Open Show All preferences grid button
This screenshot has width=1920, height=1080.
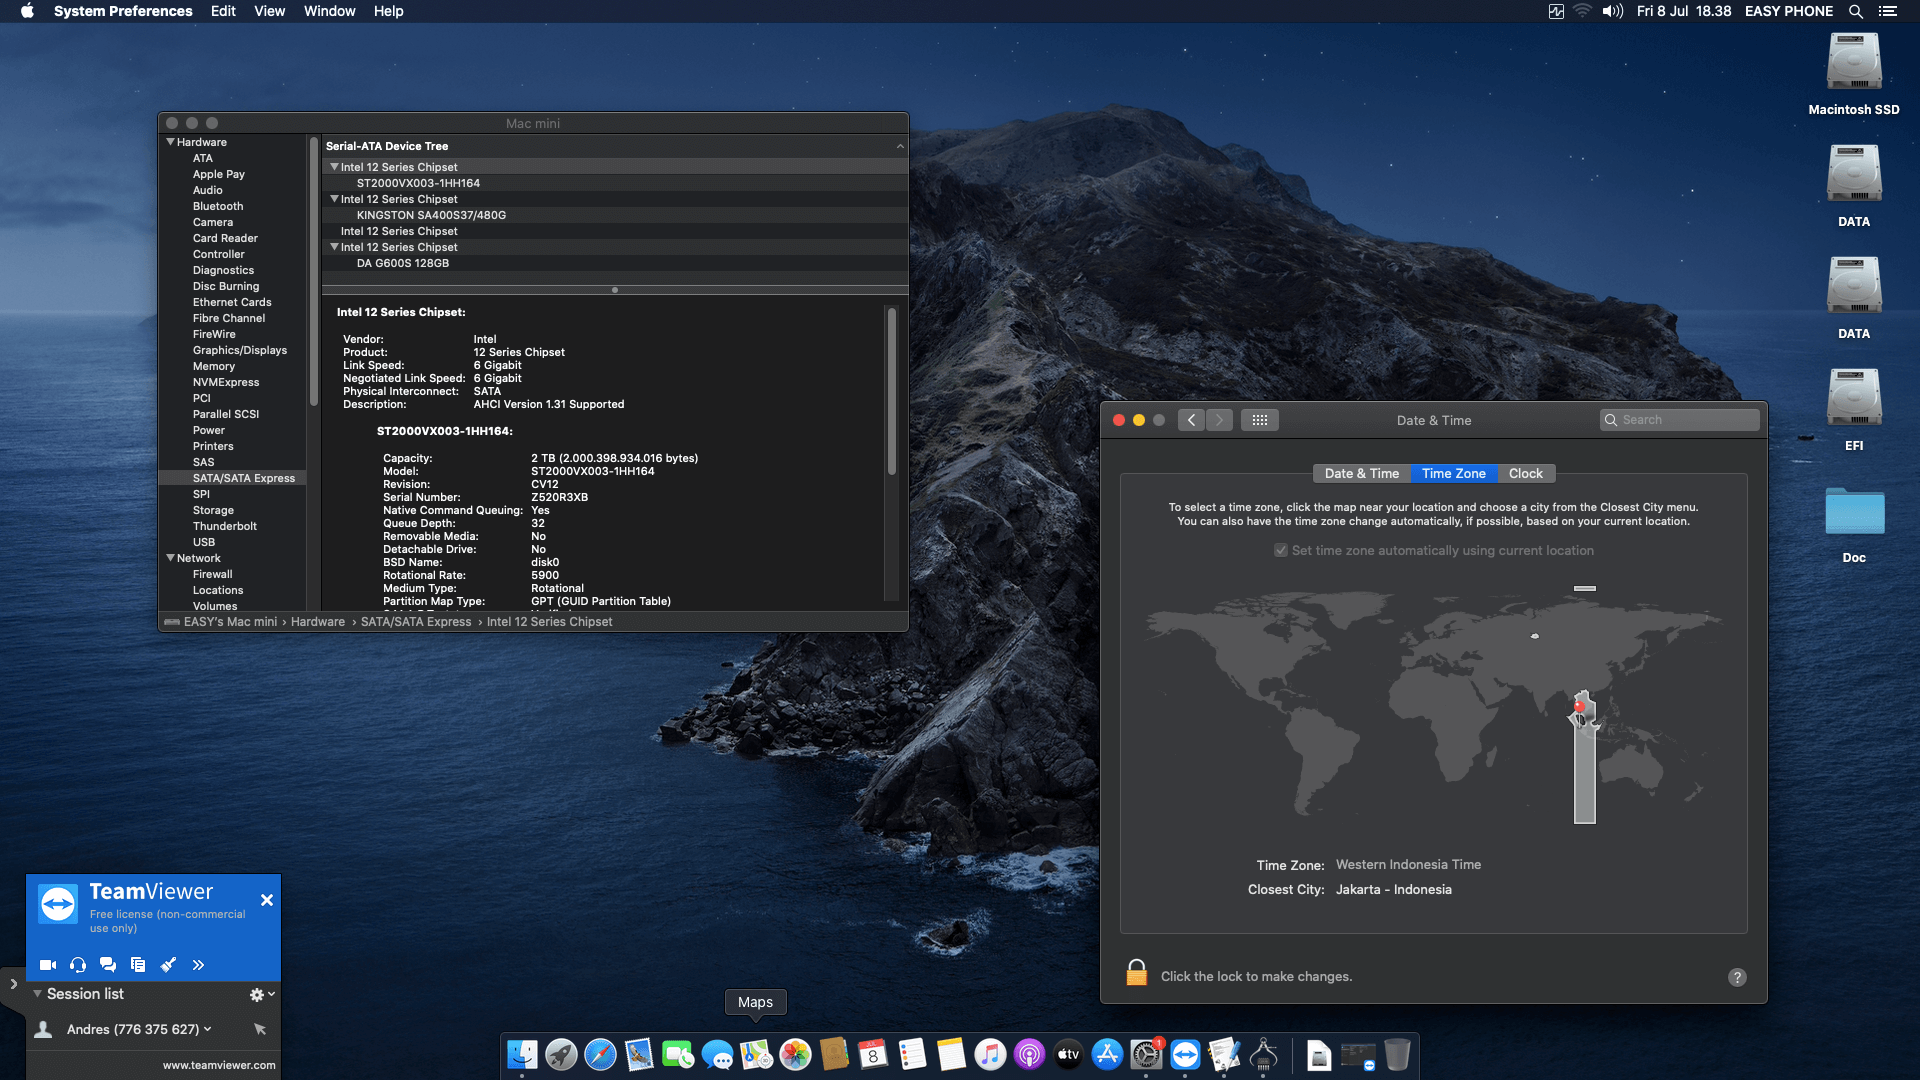coord(1259,420)
